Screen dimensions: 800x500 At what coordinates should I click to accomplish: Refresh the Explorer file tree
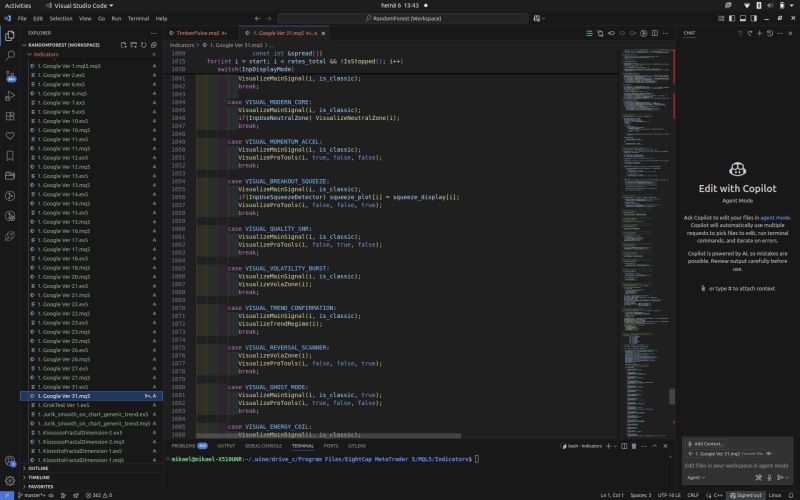pos(143,44)
